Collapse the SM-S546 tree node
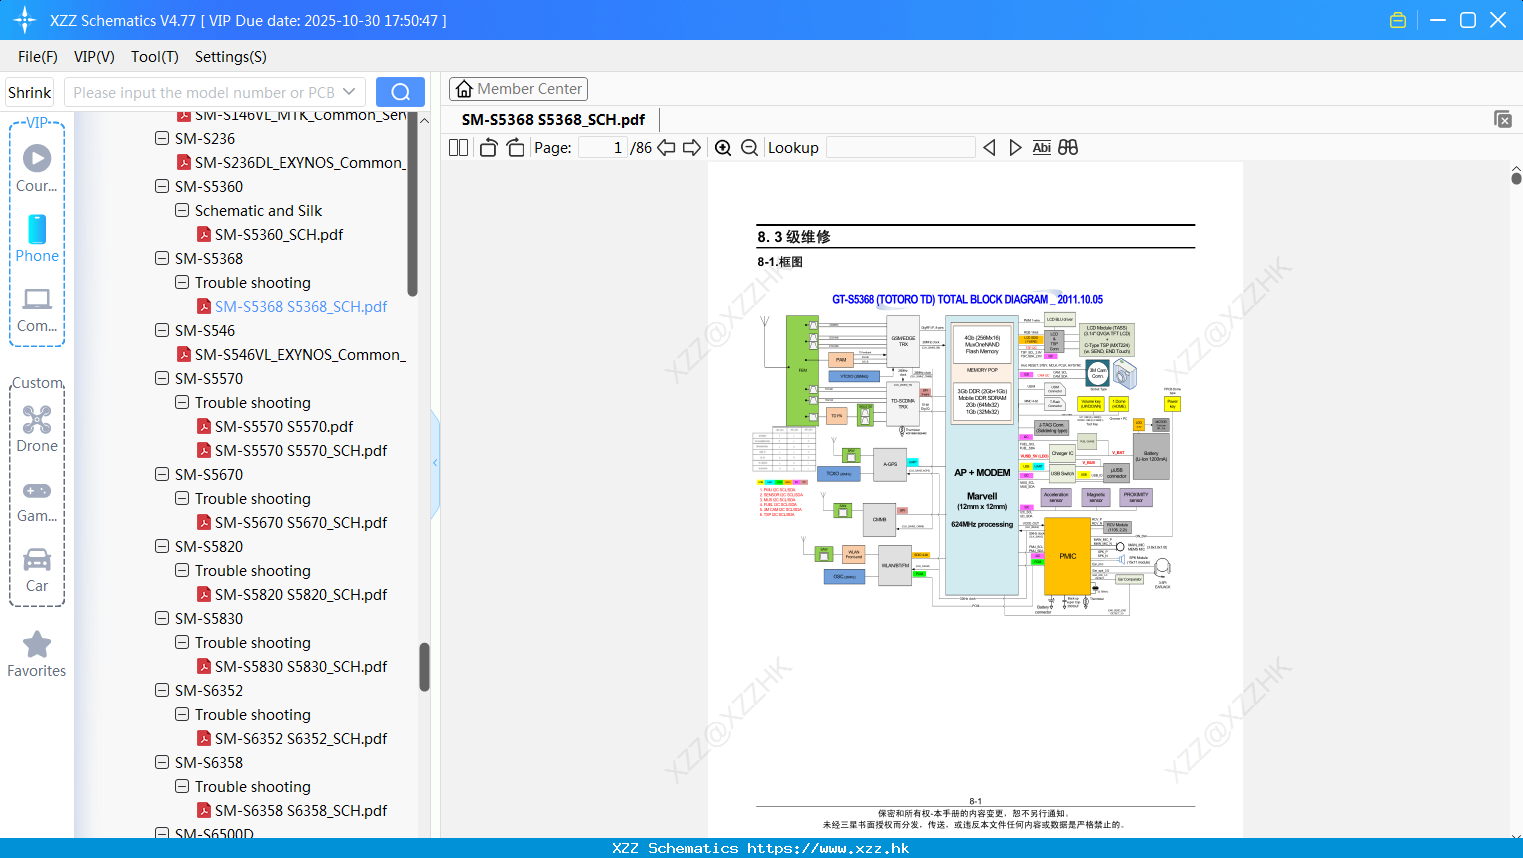This screenshot has width=1523, height=858. (162, 331)
